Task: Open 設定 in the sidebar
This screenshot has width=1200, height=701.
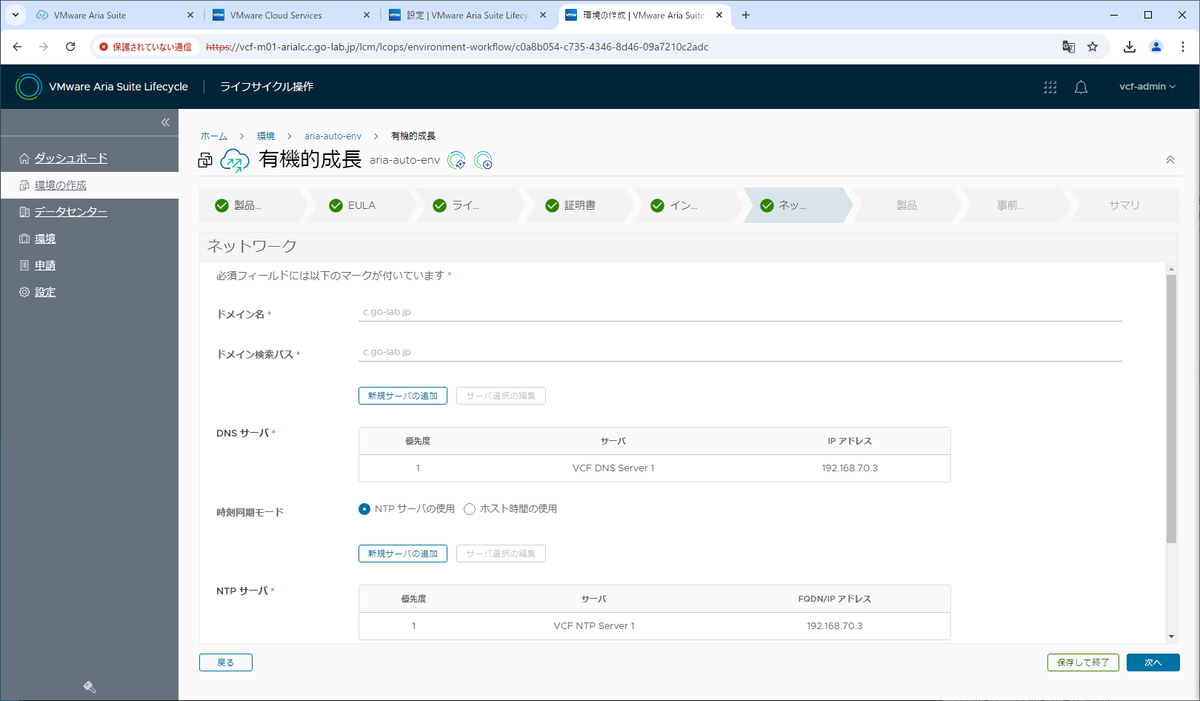Action: 45,292
